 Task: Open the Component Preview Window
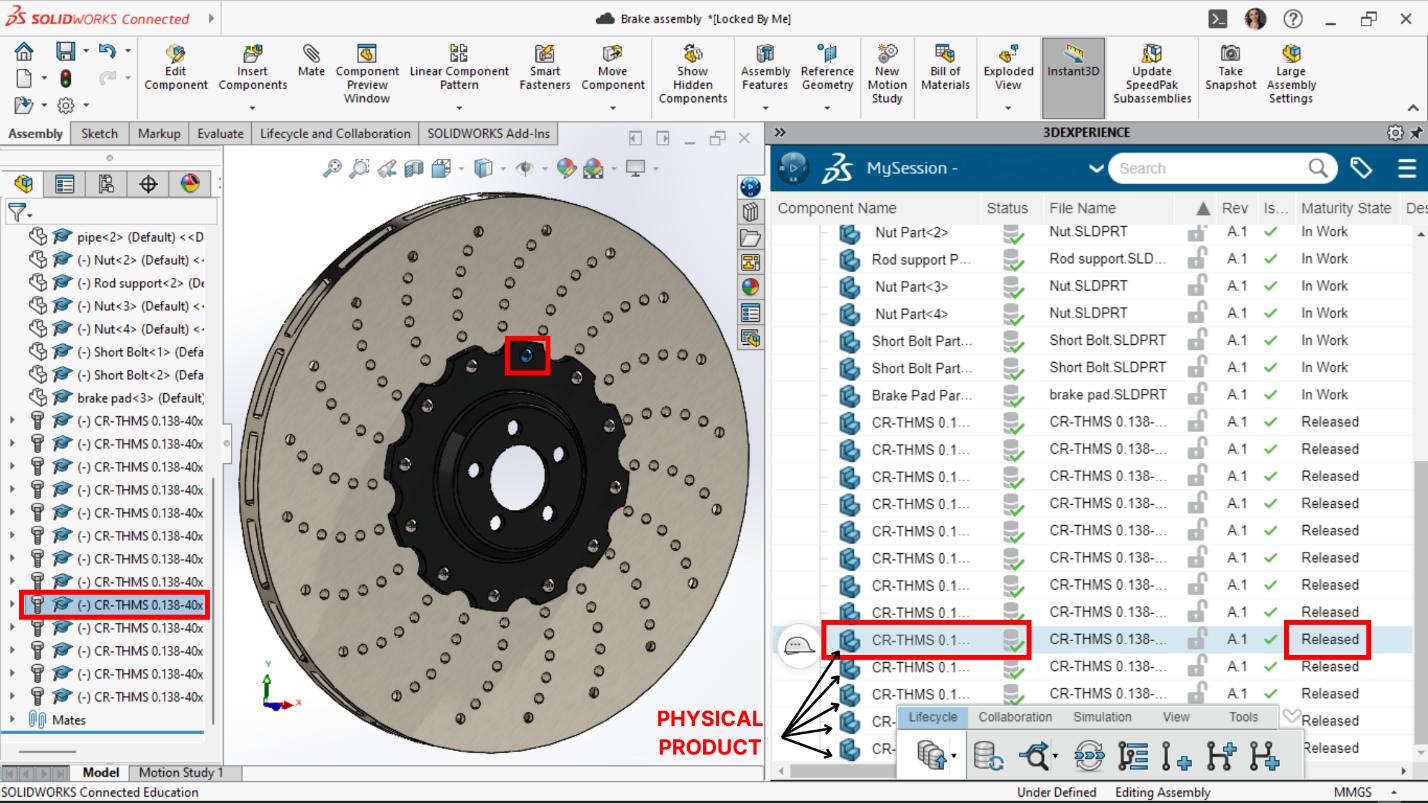[x=367, y=74]
